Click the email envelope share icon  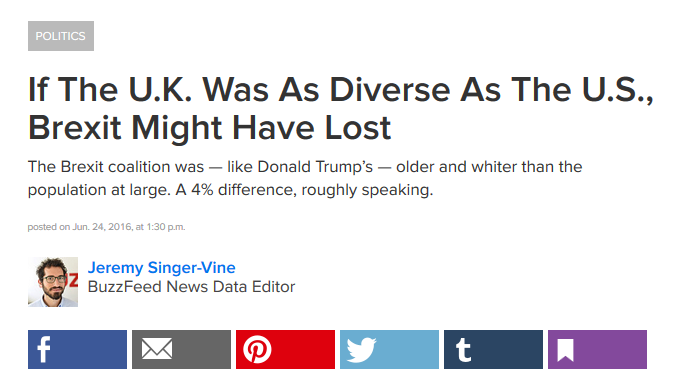(x=182, y=350)
